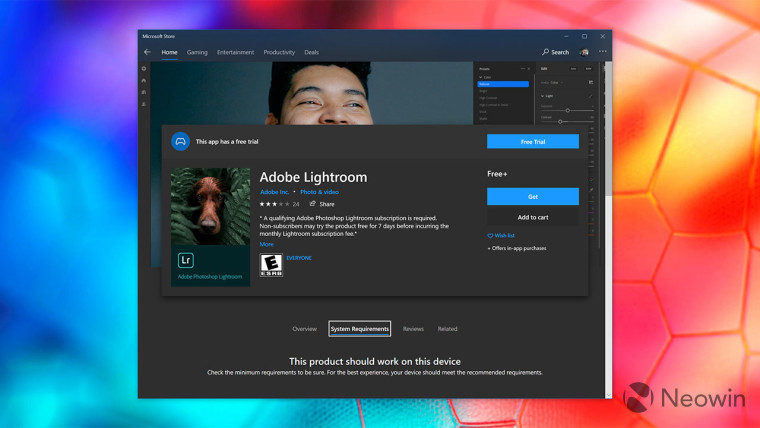Click the Get button
The image size is (760, 428).
coord(533,196)
